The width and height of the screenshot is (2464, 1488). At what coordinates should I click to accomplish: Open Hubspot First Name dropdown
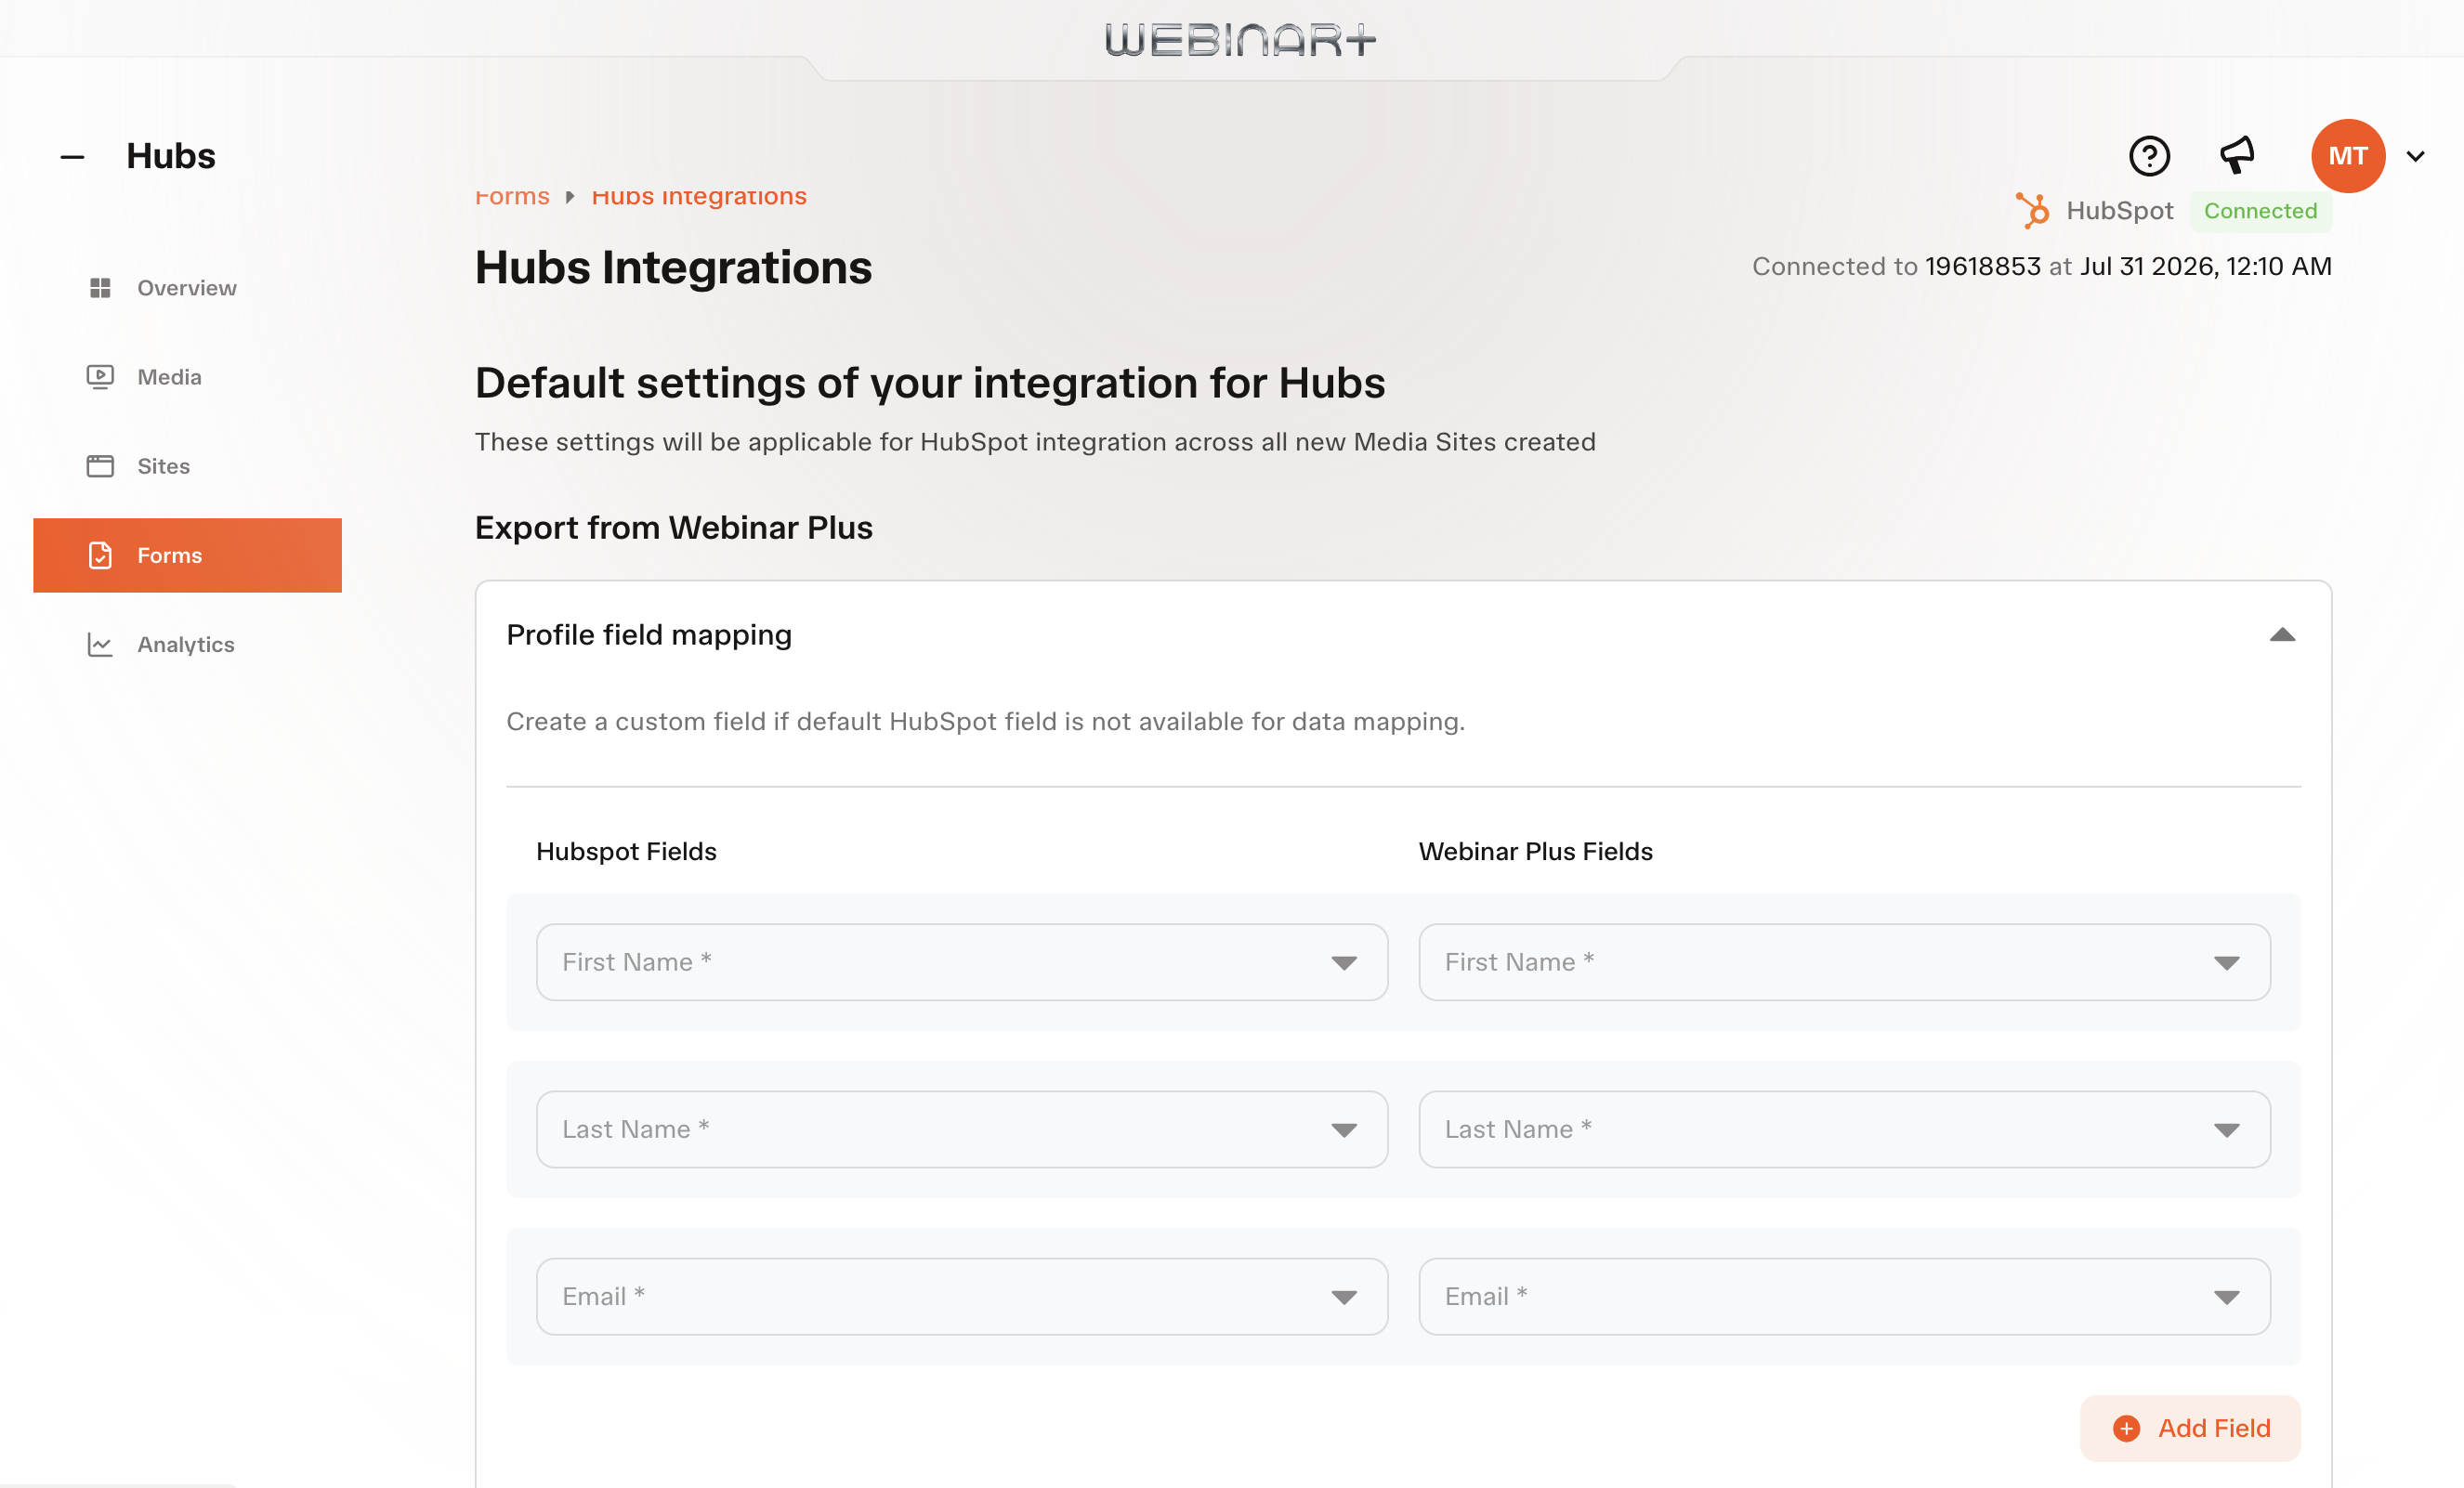(x=962, y=962)
